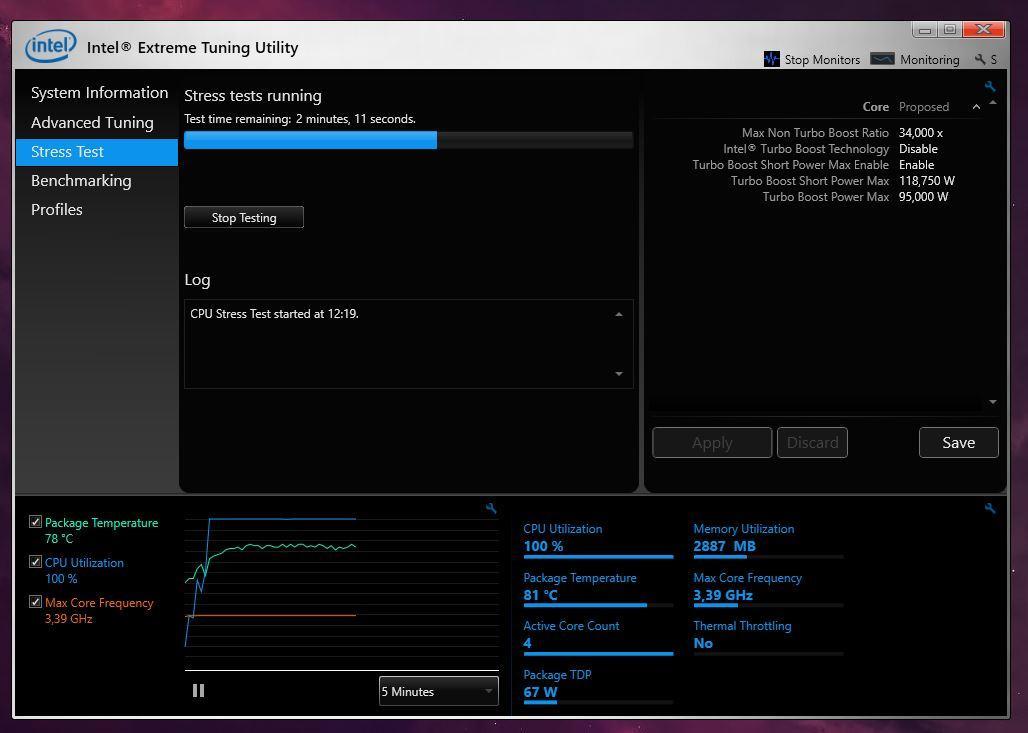Click the Stop Monitors waveform icon
1028x733 pixels.
pyautogui.click(x=772, y=59)
